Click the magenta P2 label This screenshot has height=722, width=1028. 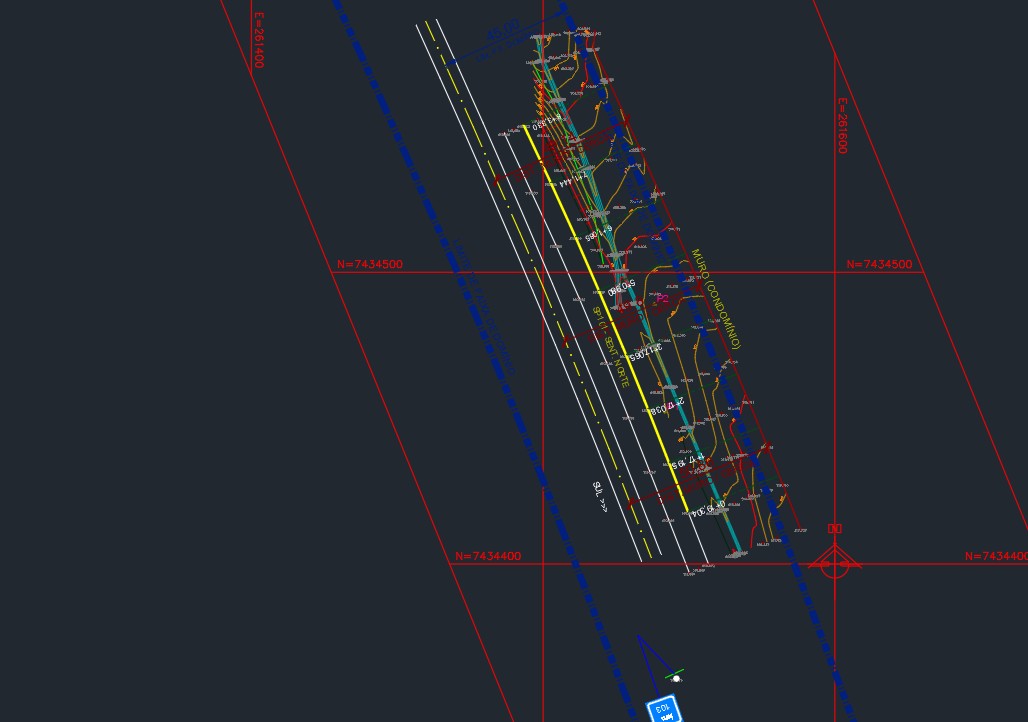coord(662,298)
